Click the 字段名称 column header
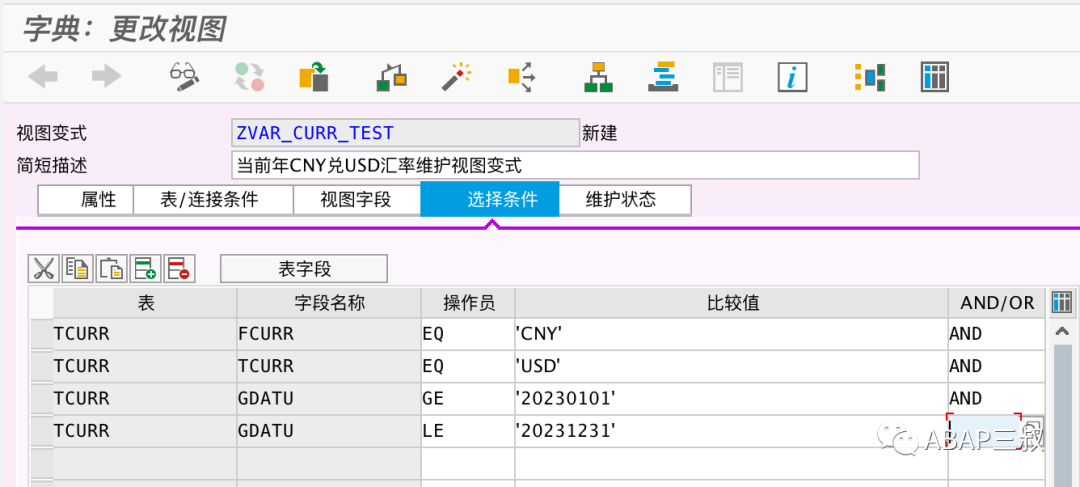1080x487 pixels. click(329, 303)
